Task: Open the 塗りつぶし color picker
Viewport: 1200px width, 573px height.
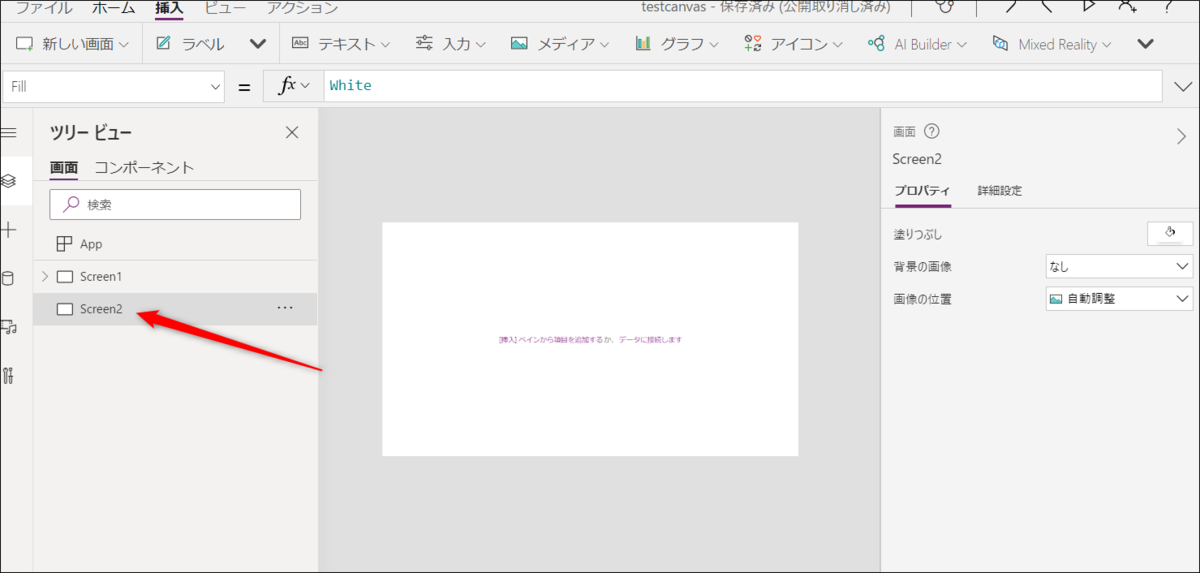Action: click(x=1169, y=233)
